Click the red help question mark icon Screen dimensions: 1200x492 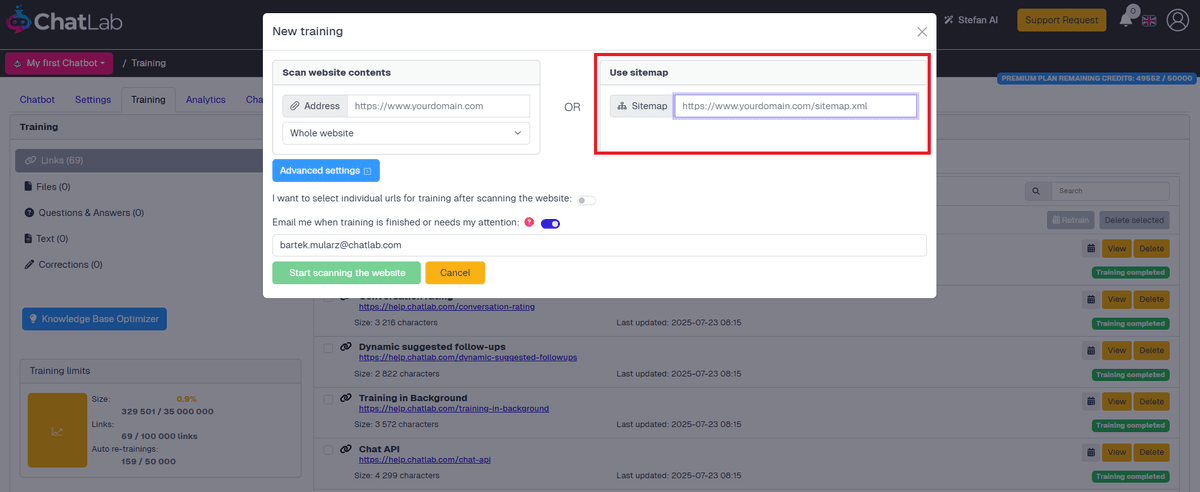click(x=529, y=222)
